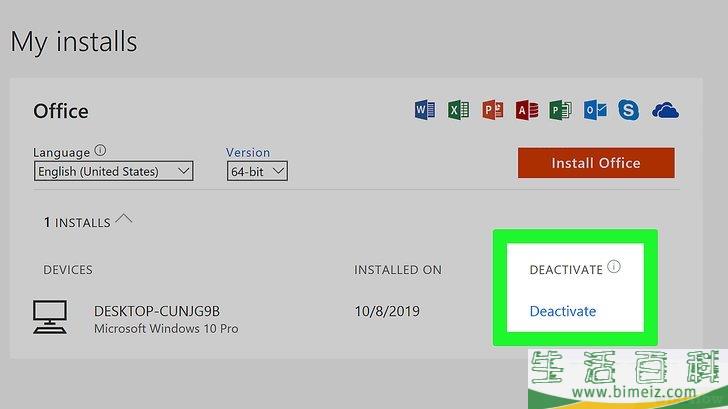Open the Language dropdown English (United States)

(113, 171)
